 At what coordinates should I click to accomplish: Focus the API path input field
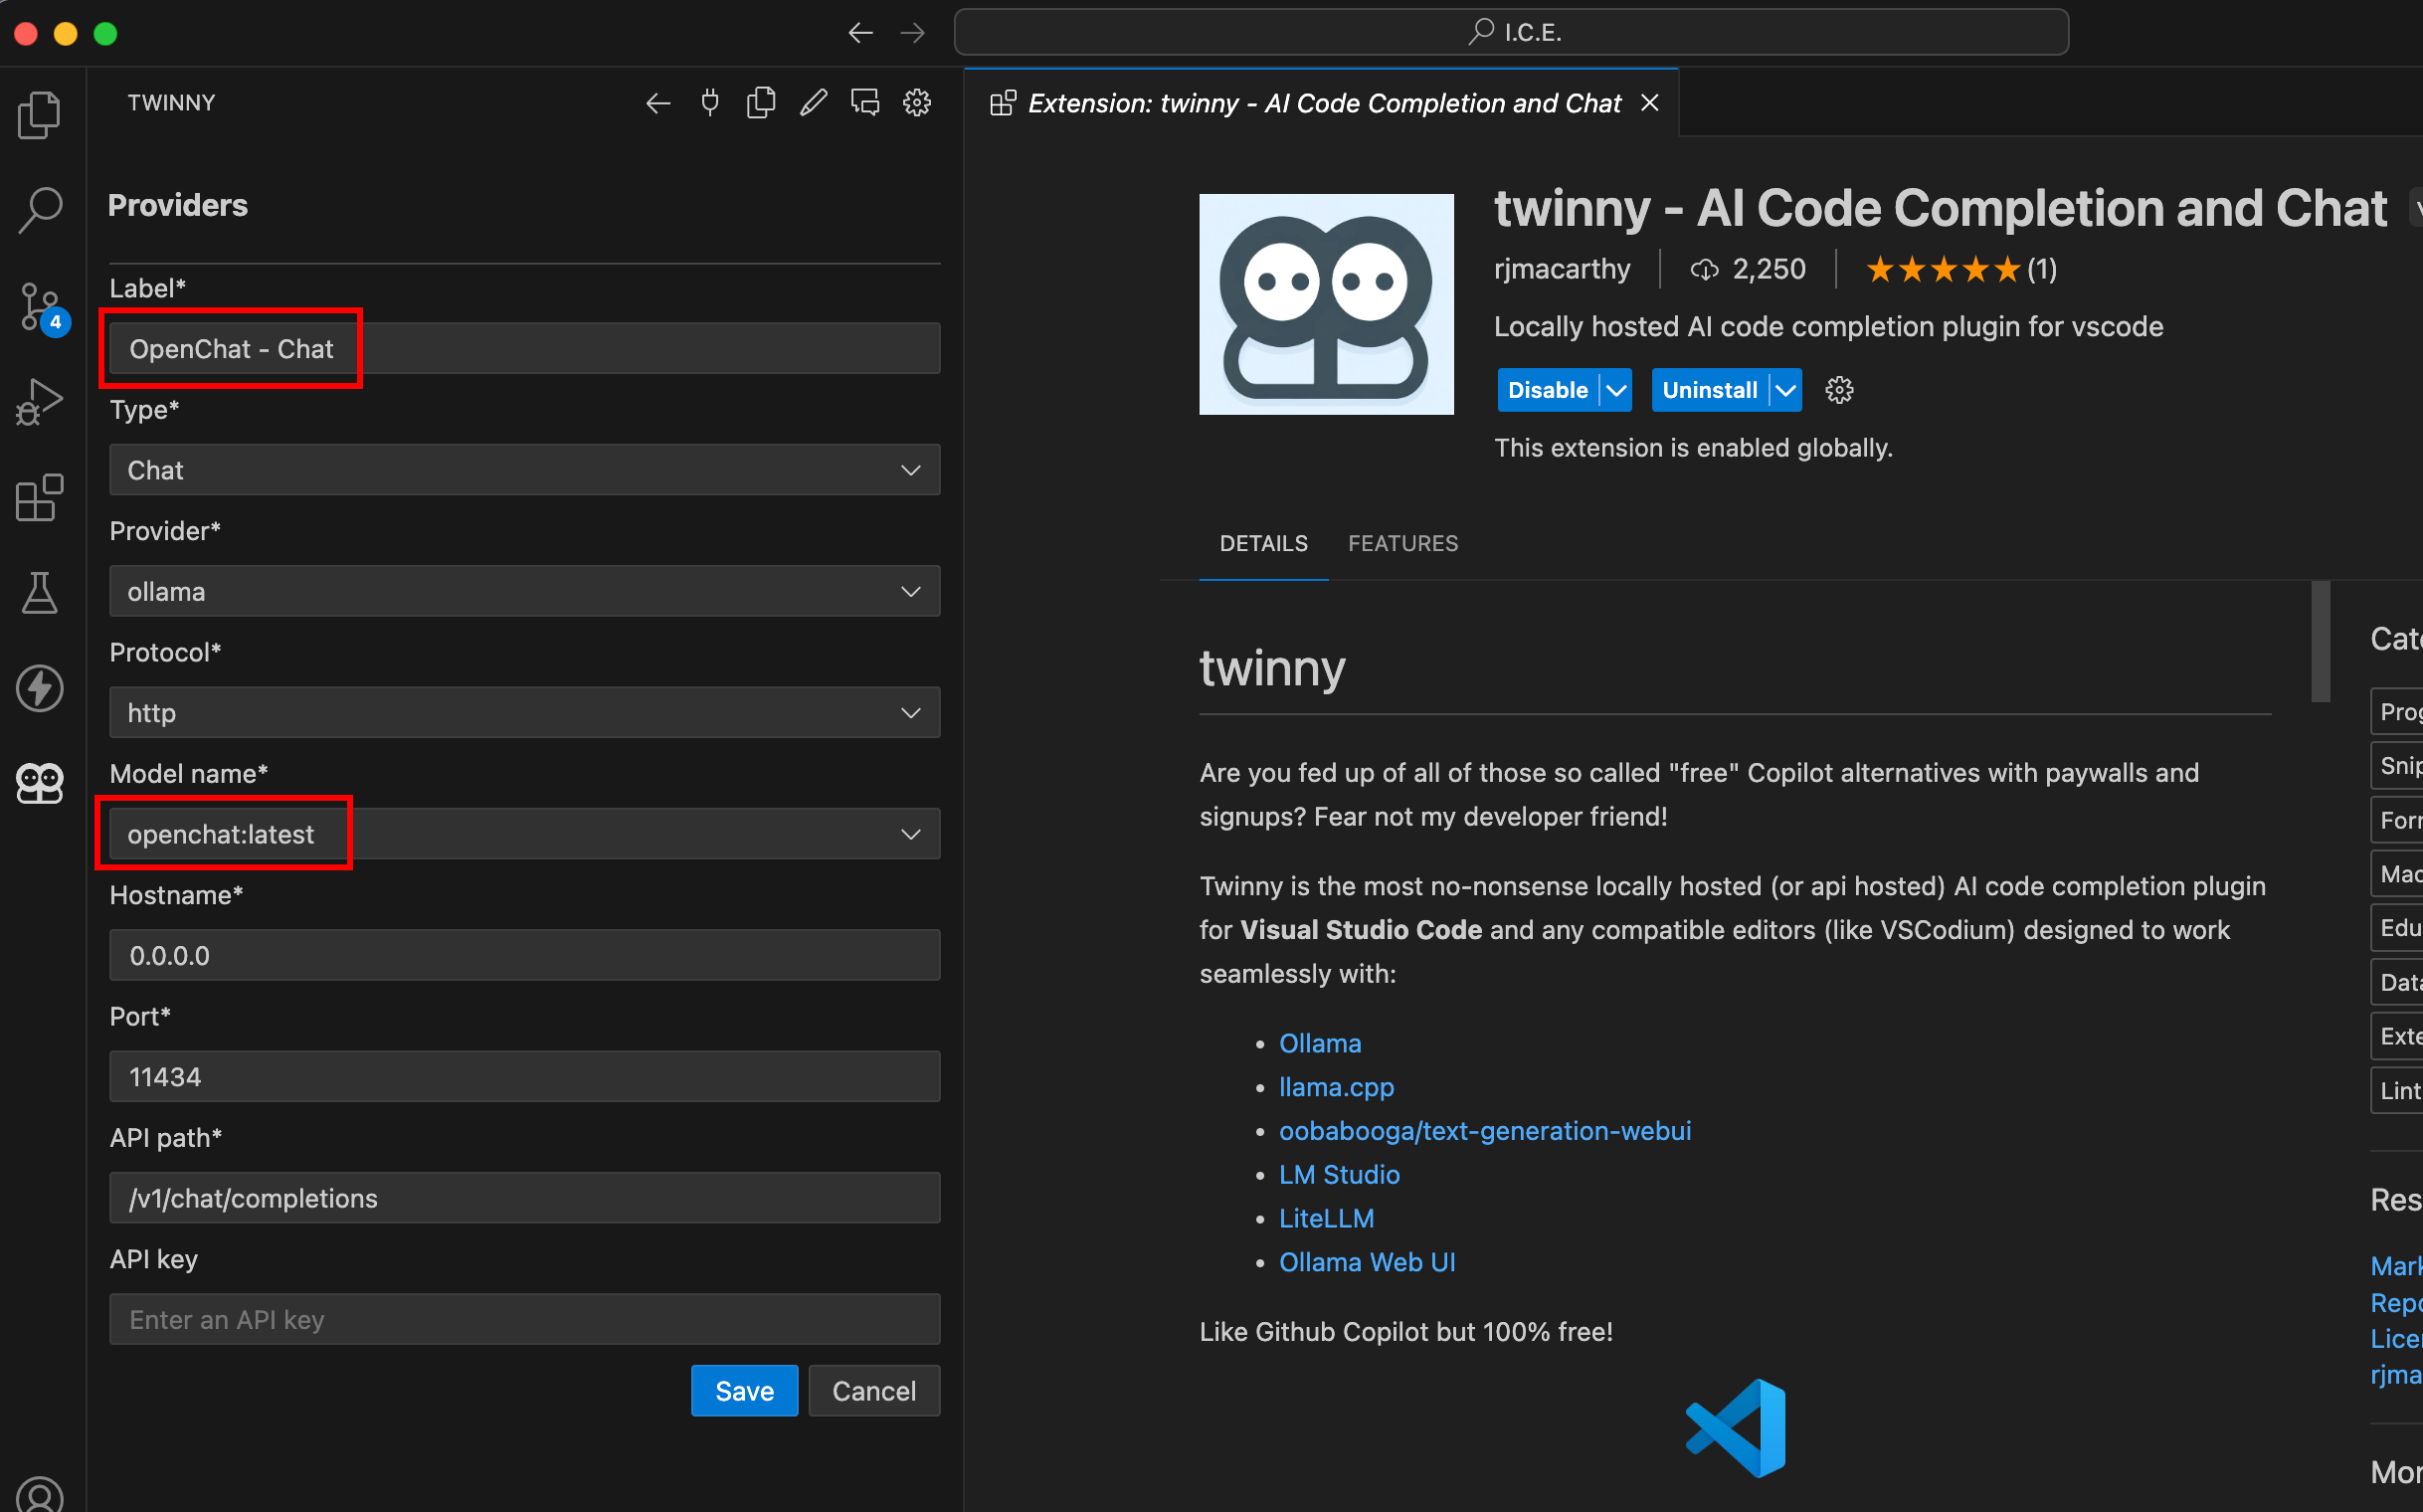click(525, 1198)
